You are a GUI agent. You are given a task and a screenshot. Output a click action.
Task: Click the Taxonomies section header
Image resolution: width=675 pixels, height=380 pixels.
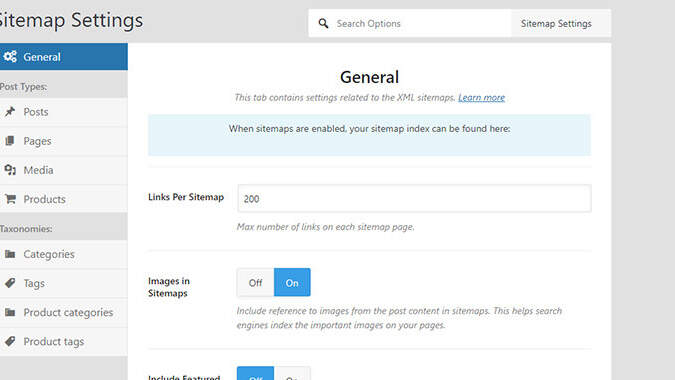click(26, 229)
